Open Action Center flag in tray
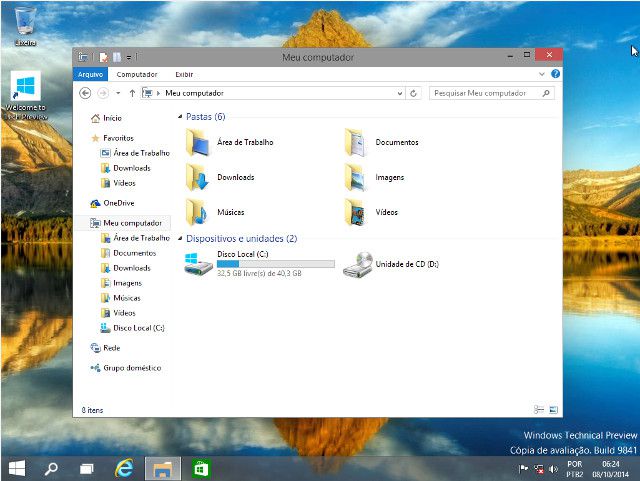This screenshot has height=481, width=640. [x=523, y=469]
